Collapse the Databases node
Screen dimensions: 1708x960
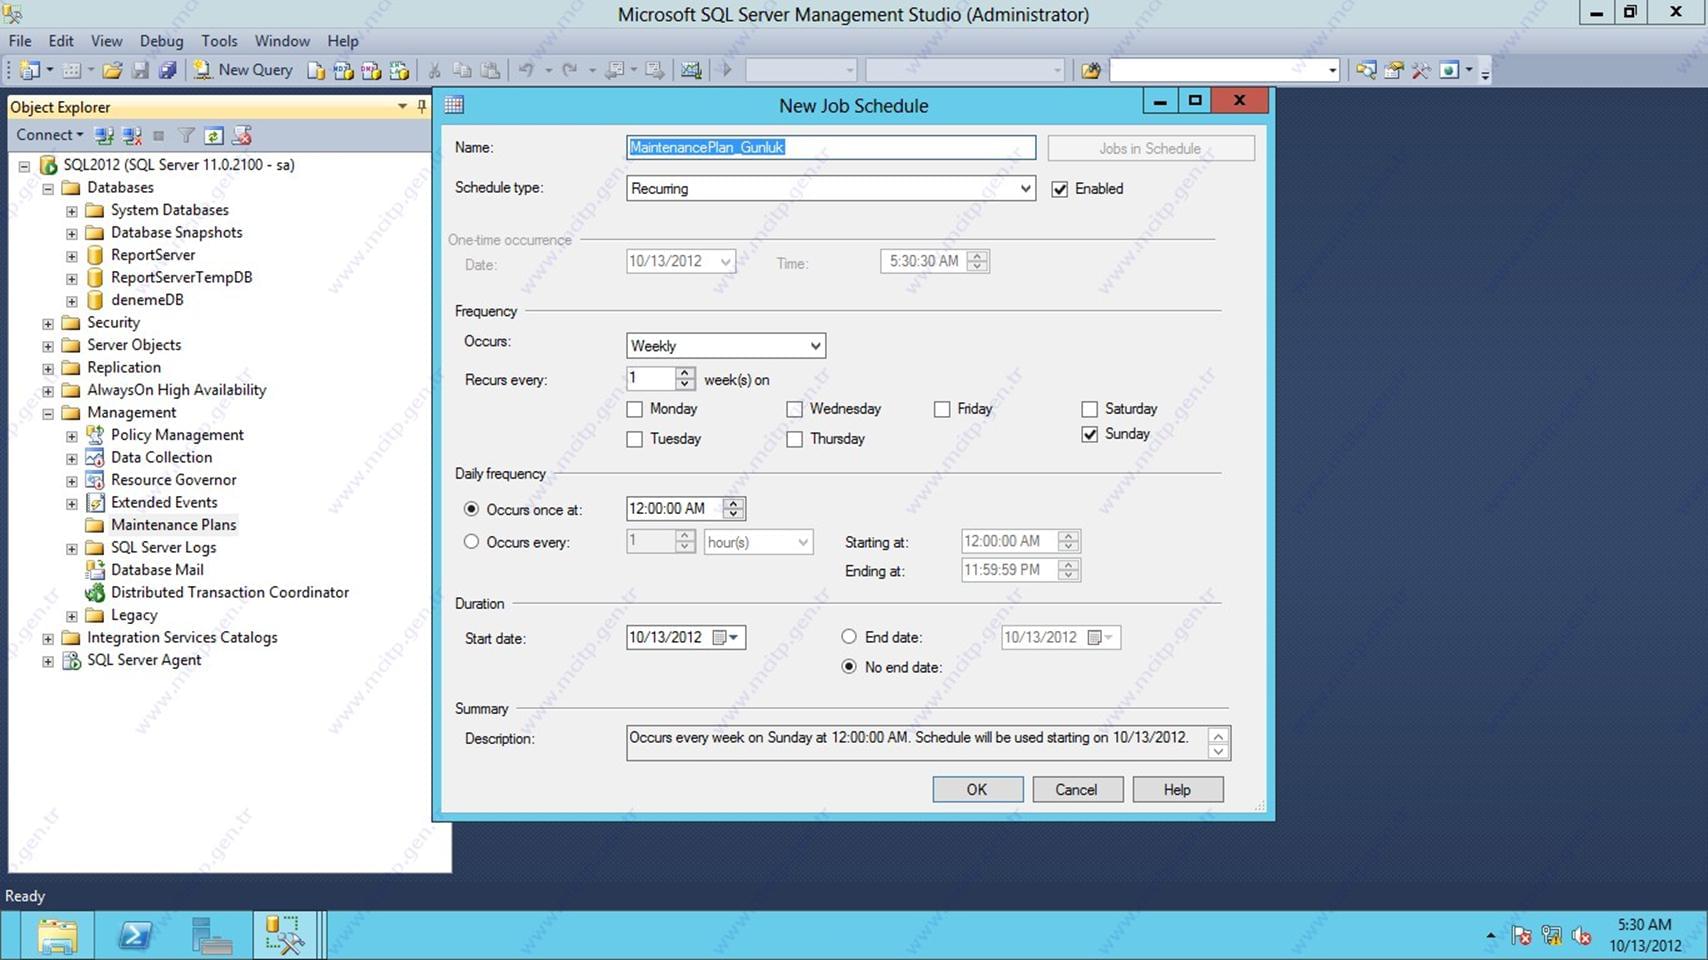[47, 188]
